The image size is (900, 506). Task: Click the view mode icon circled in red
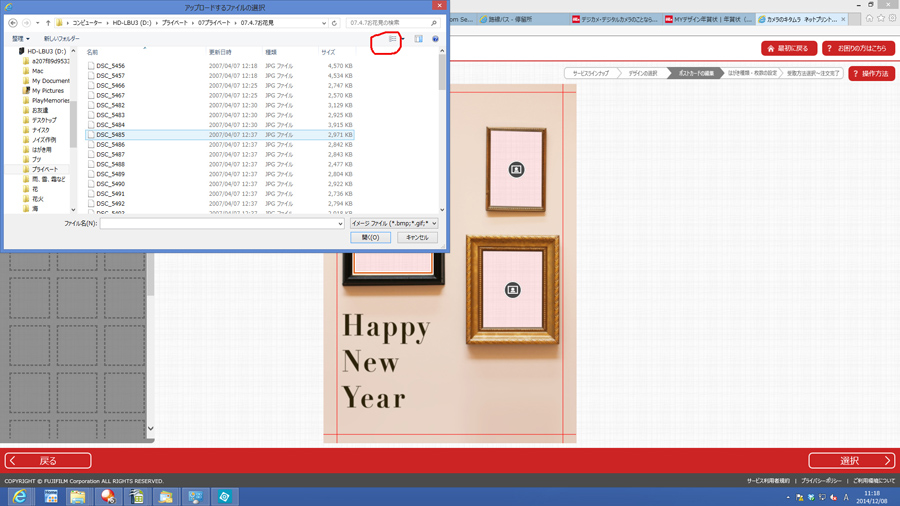(391, 39)
